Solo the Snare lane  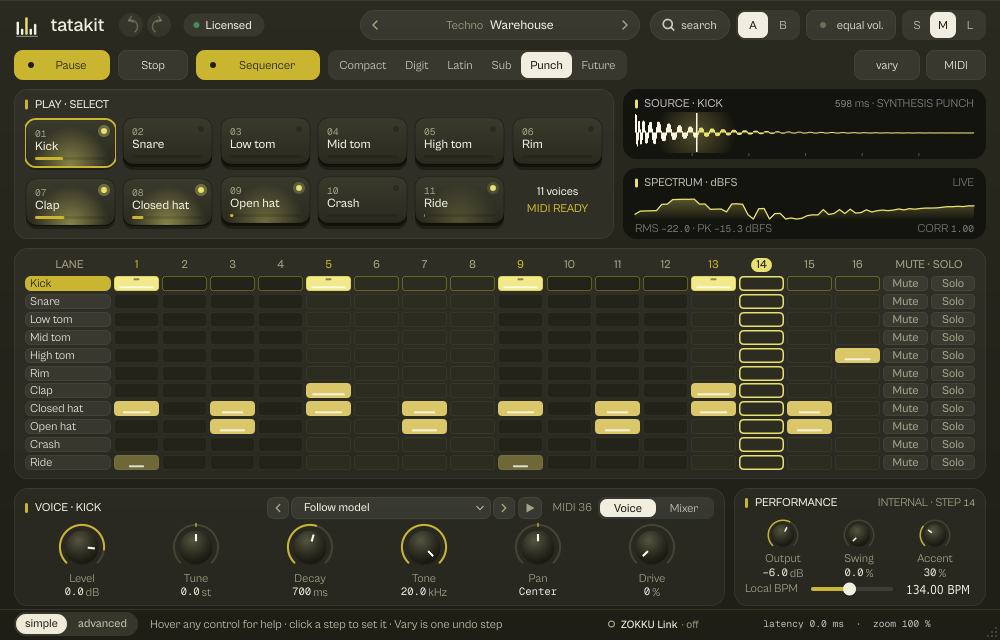point(953,301)
